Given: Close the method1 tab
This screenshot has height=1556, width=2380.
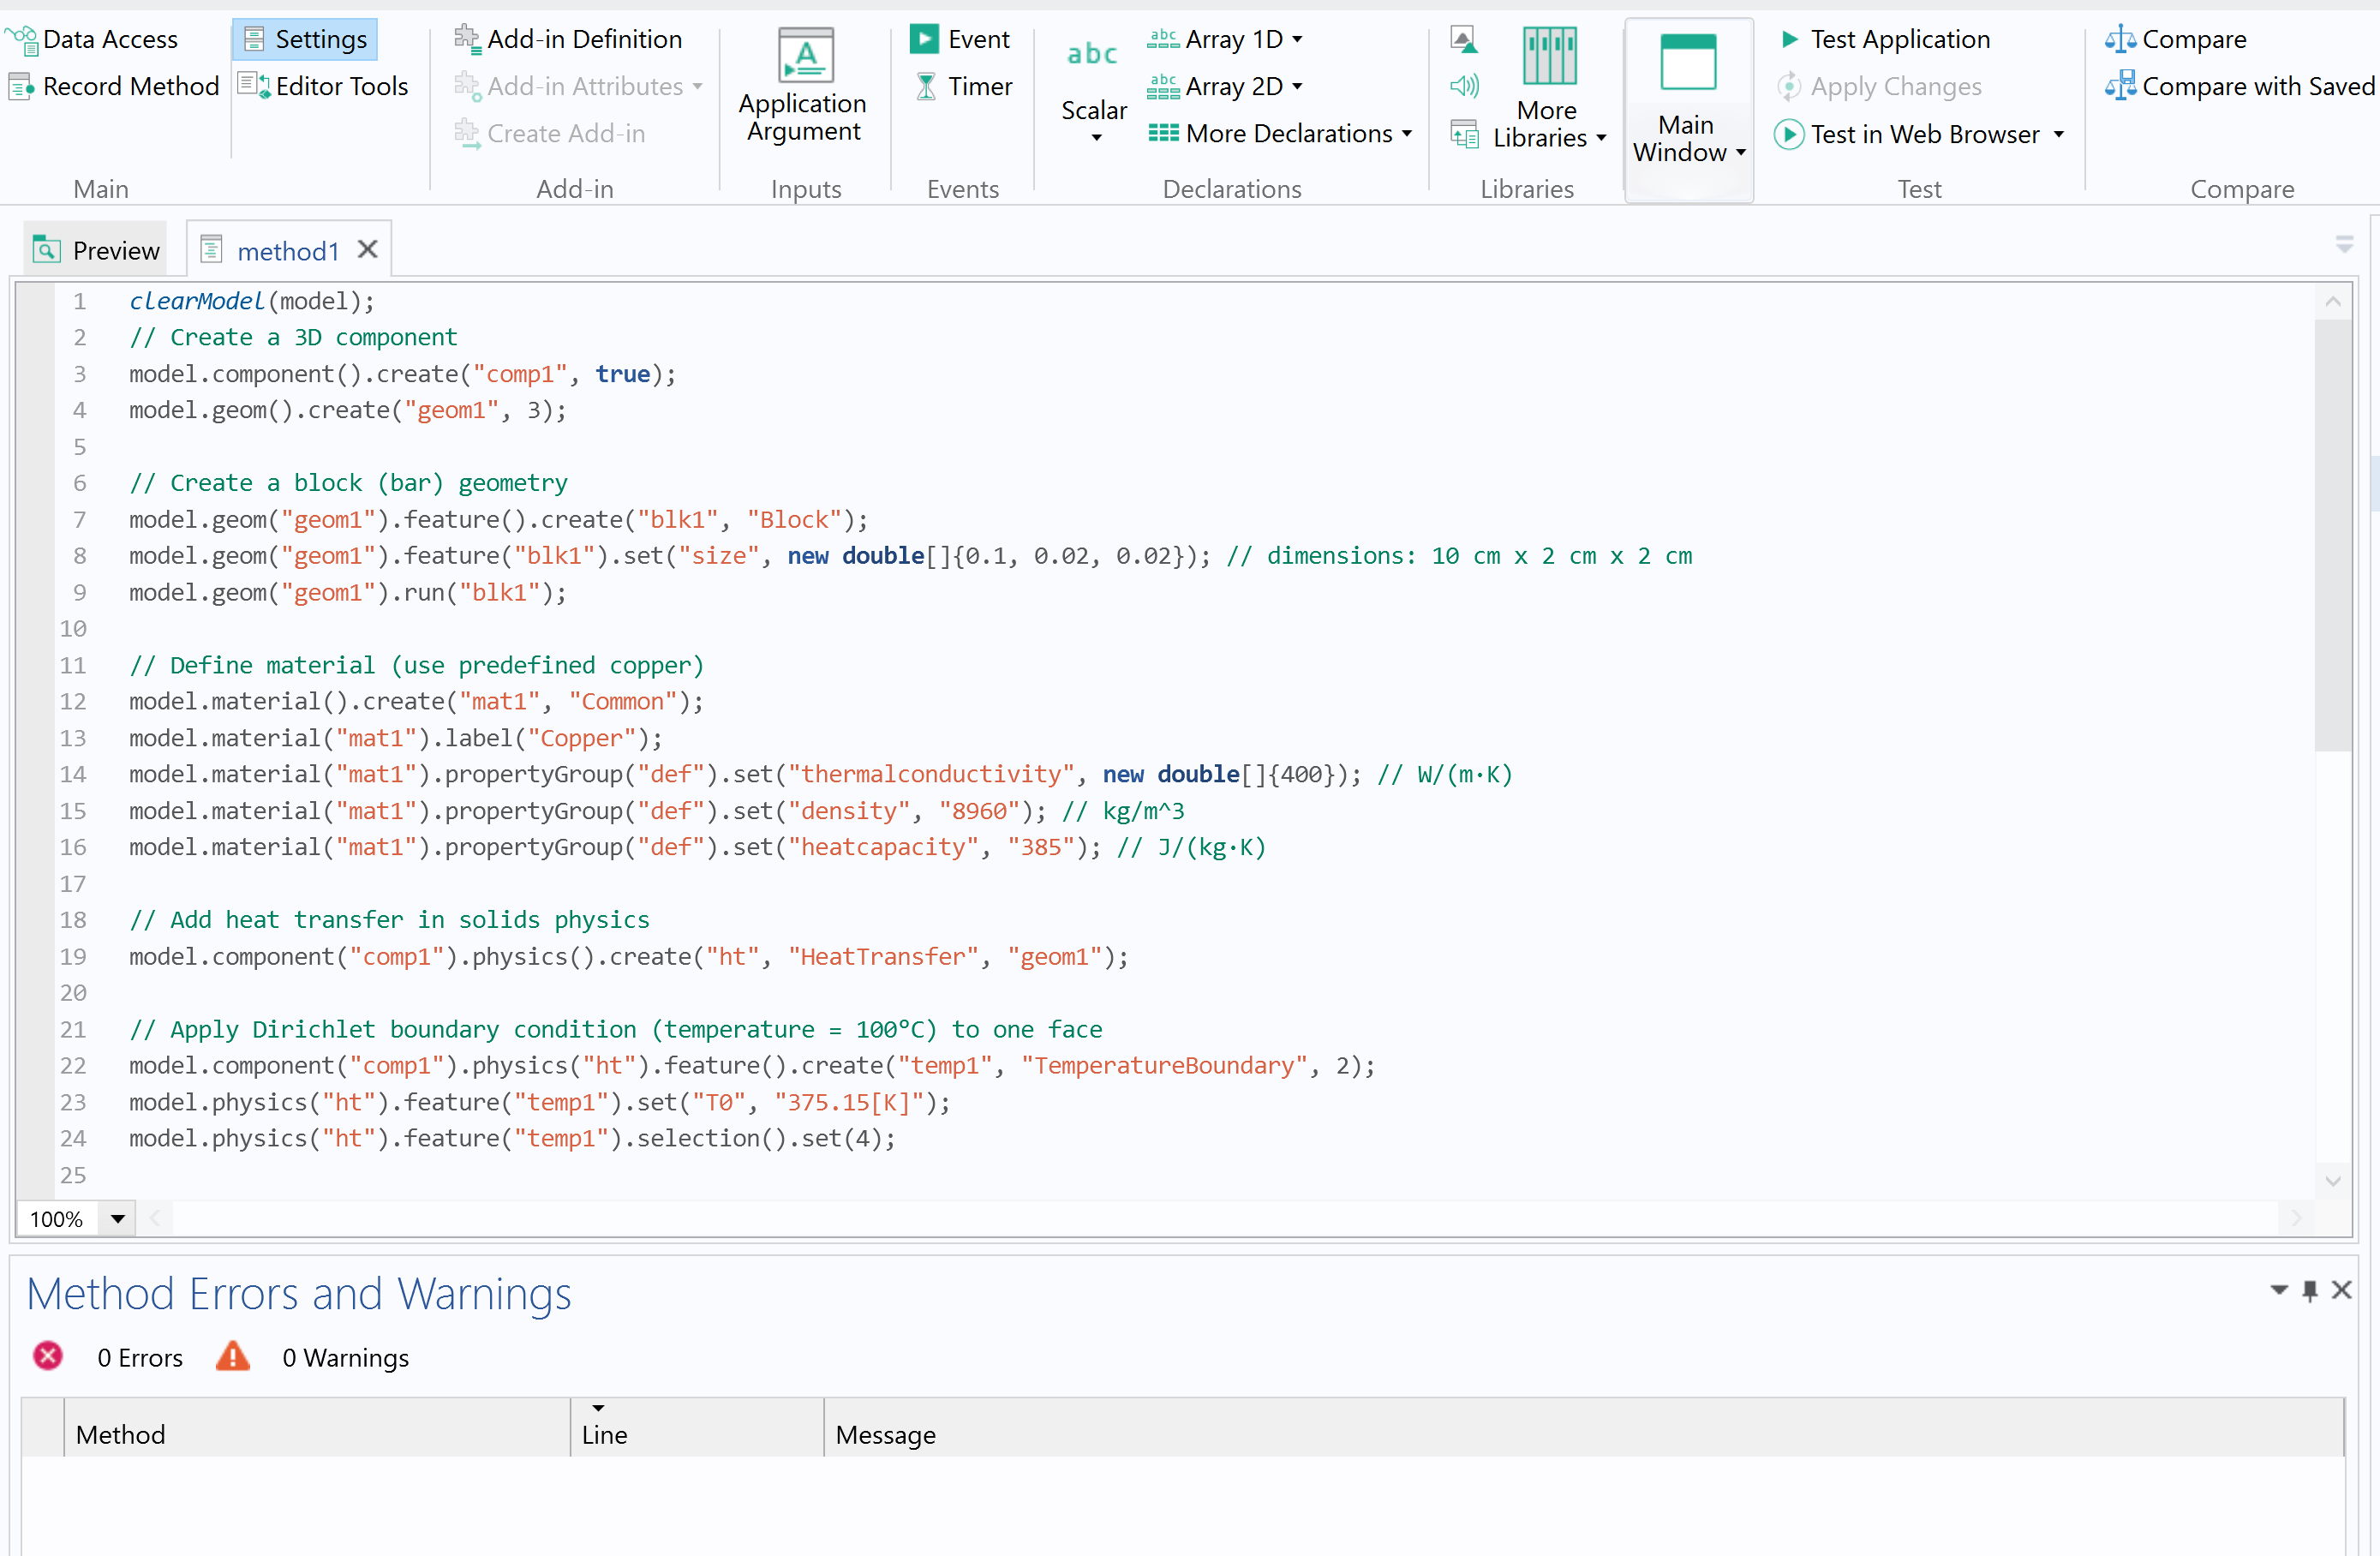Looking at the screenshot, I should (368, 249).
